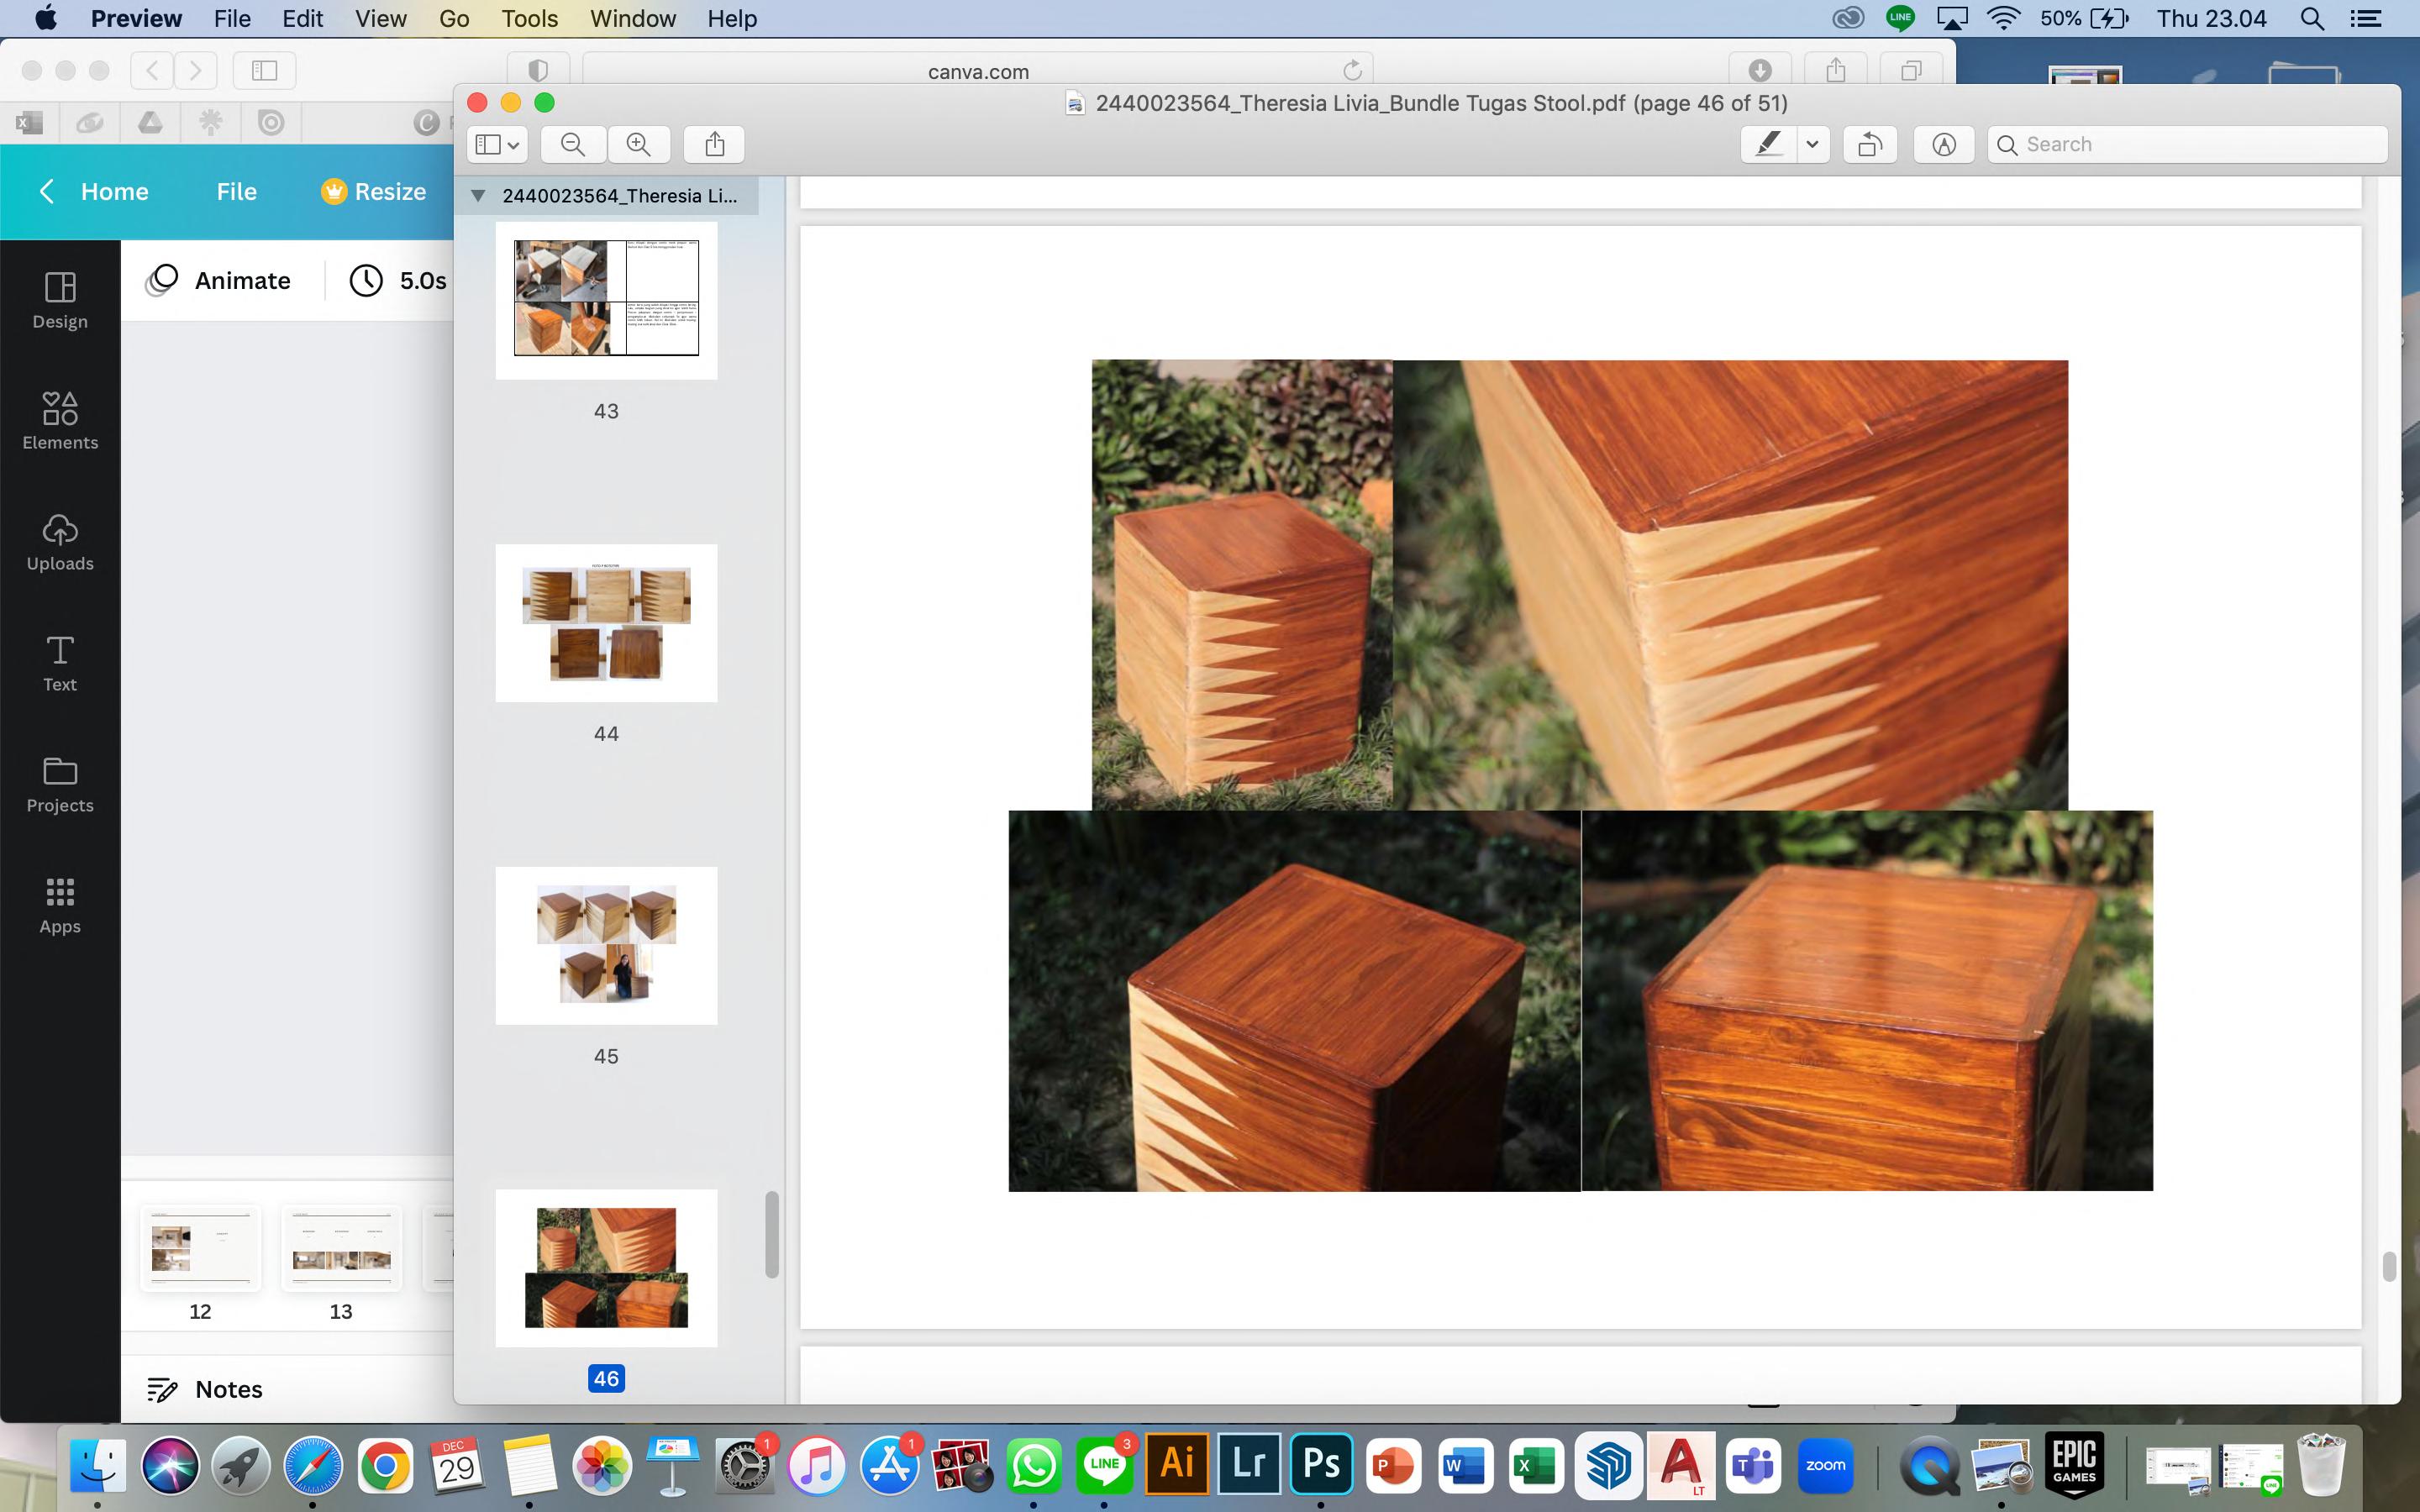Click the zoom in magnifier button
2420x1512 pixels.
click(x=638, y=144)
